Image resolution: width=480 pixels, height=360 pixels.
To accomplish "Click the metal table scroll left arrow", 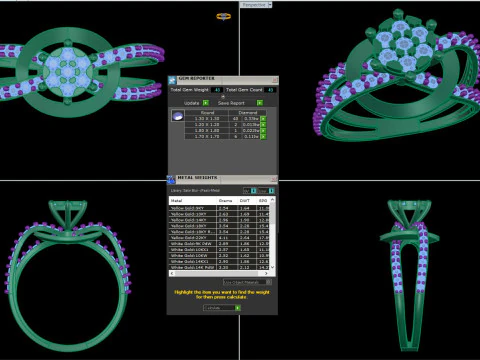I will tap(172, 273).
